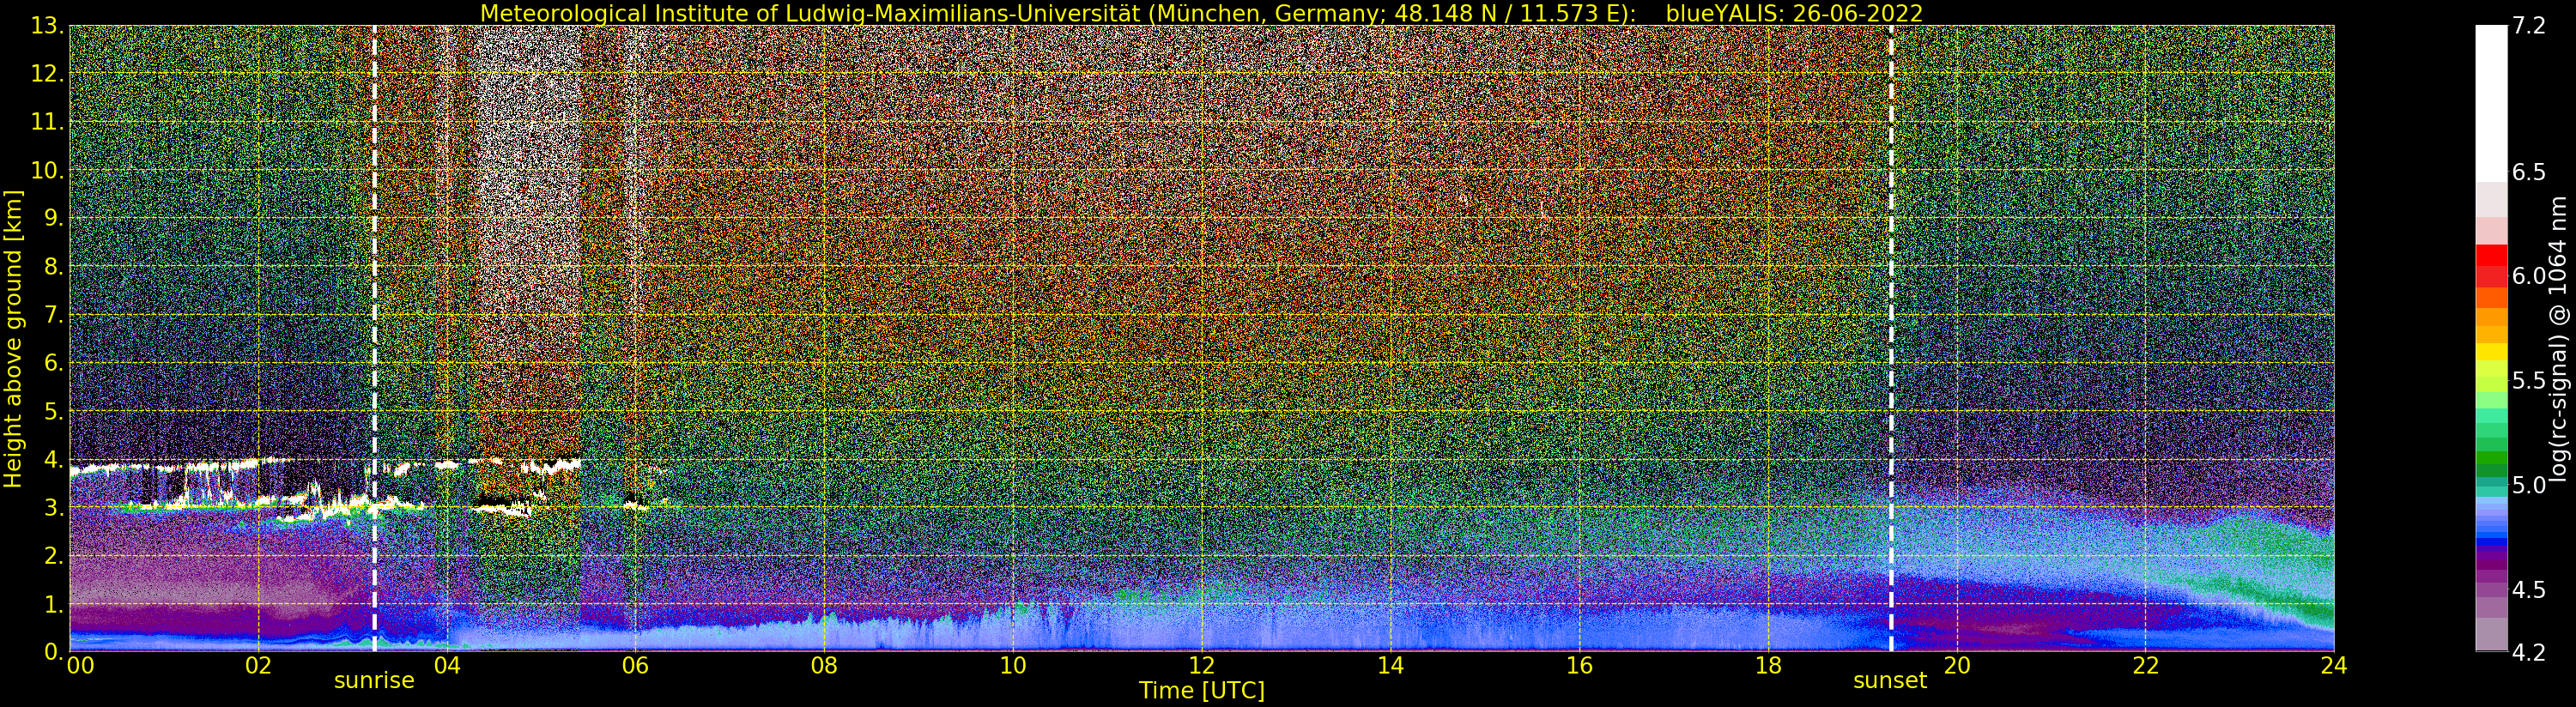Click the 'sunrise' label below the time axis
This screenshot has height=707, width=2576.
[x=374, y=680]
